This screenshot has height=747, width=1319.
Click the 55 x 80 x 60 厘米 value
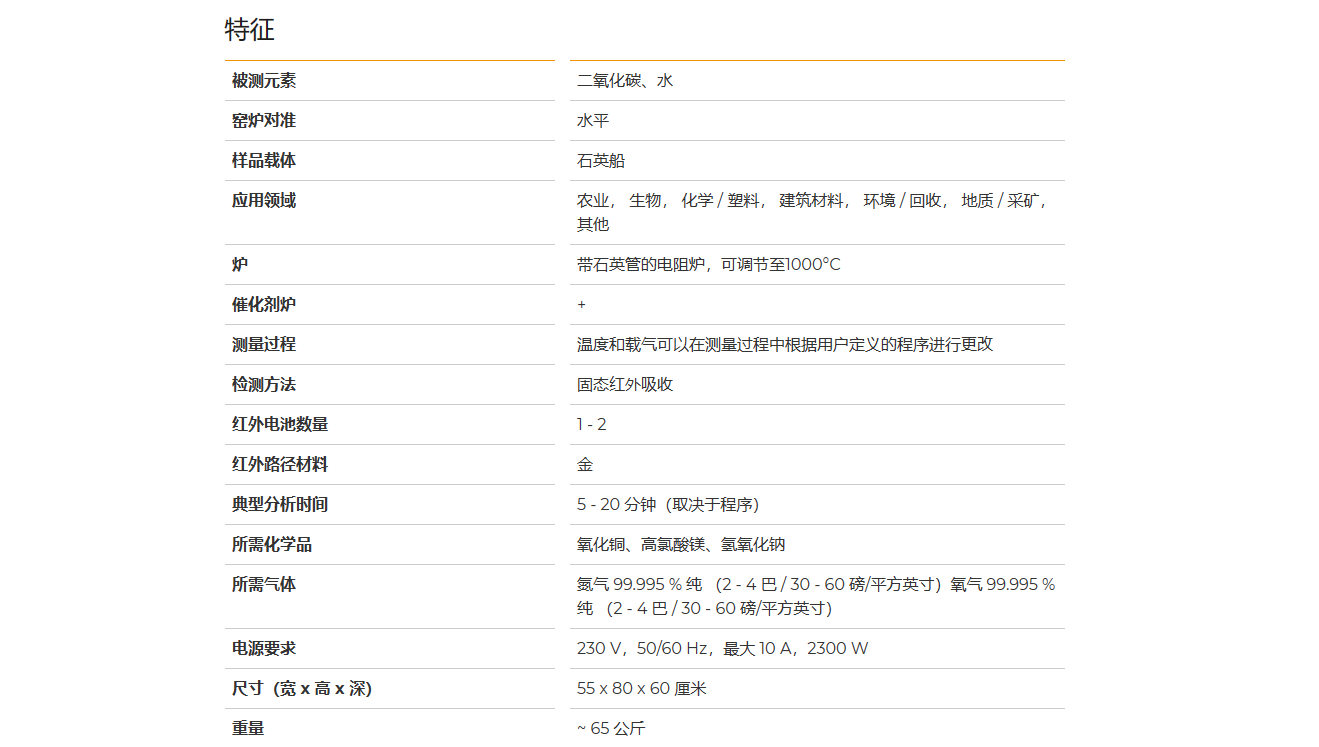point(641,689)
